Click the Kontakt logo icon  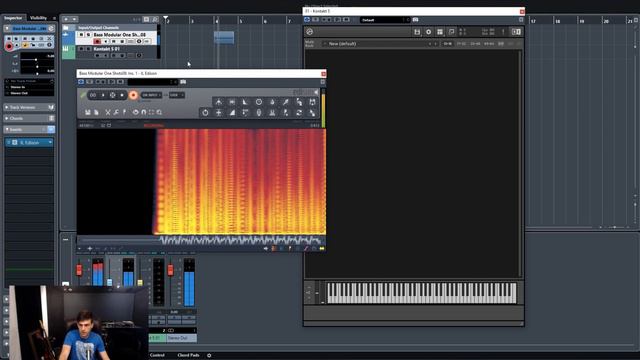click(x=309, y=32)
